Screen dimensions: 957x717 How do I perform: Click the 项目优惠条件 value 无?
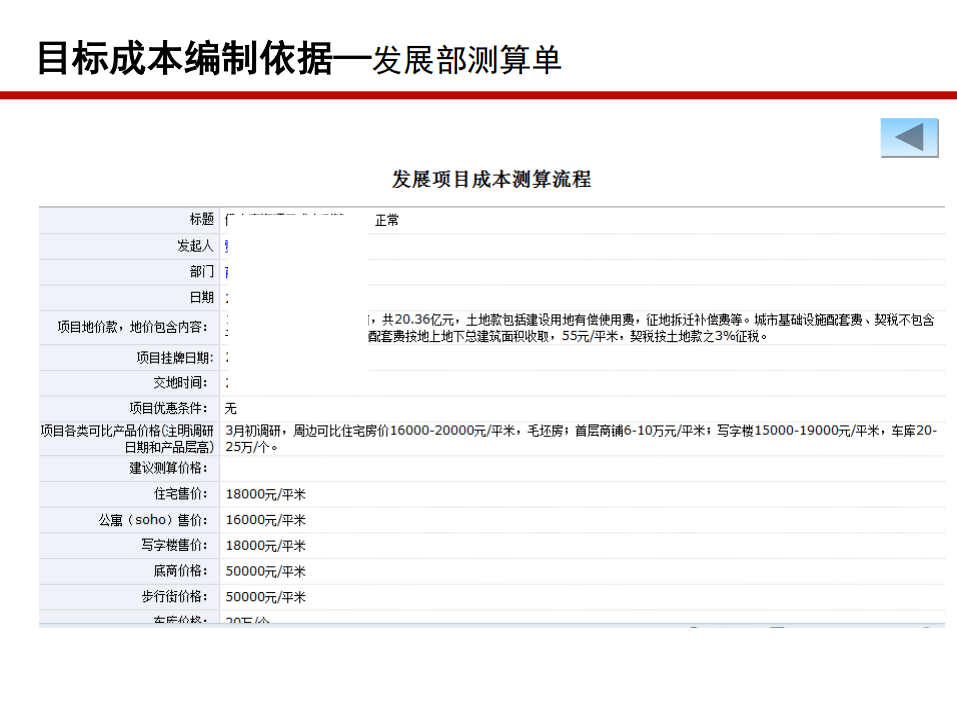[231, 409]
